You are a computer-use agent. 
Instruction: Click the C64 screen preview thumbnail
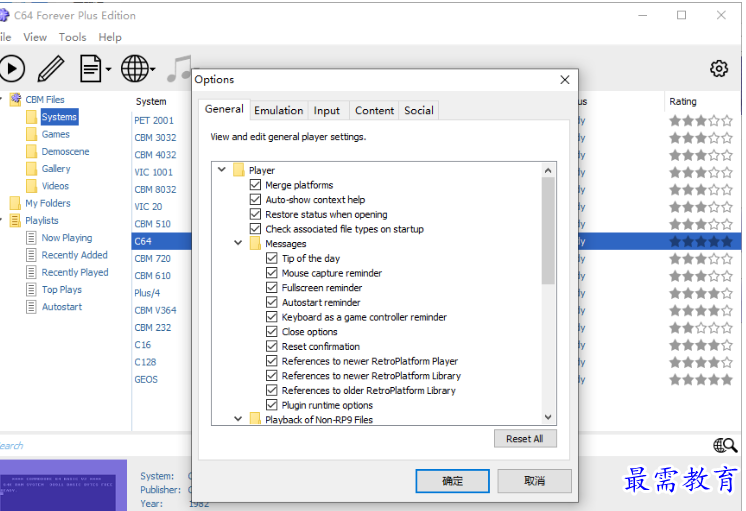click(x=63, y=485)
